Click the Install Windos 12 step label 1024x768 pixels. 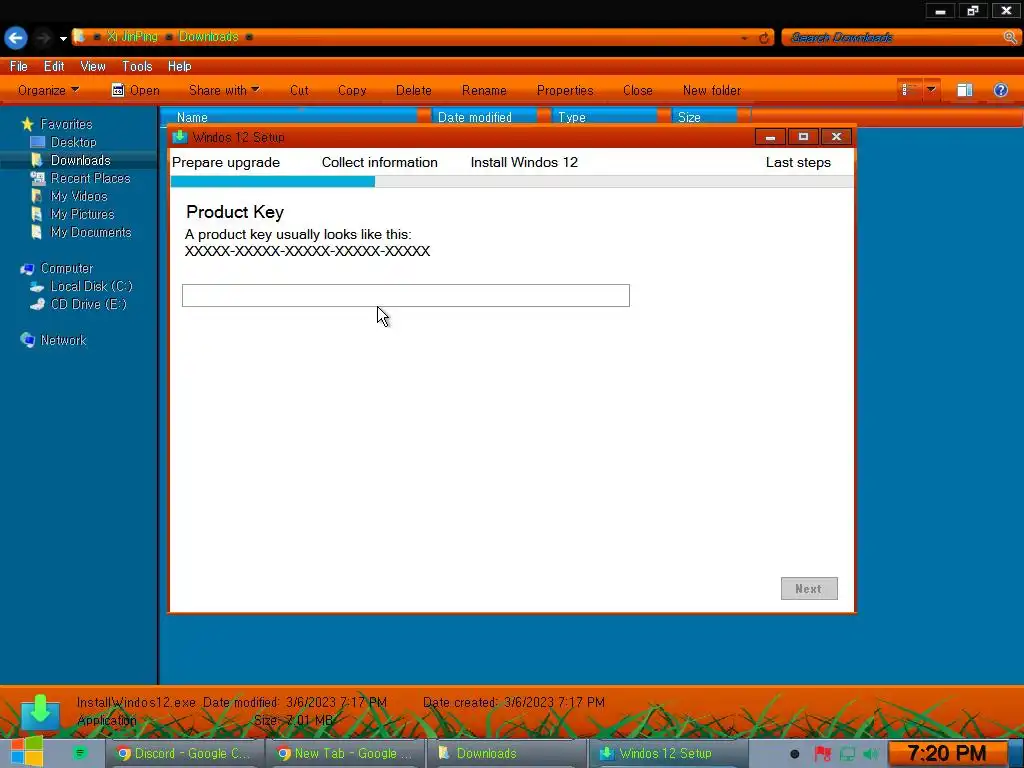coord(524,162)
